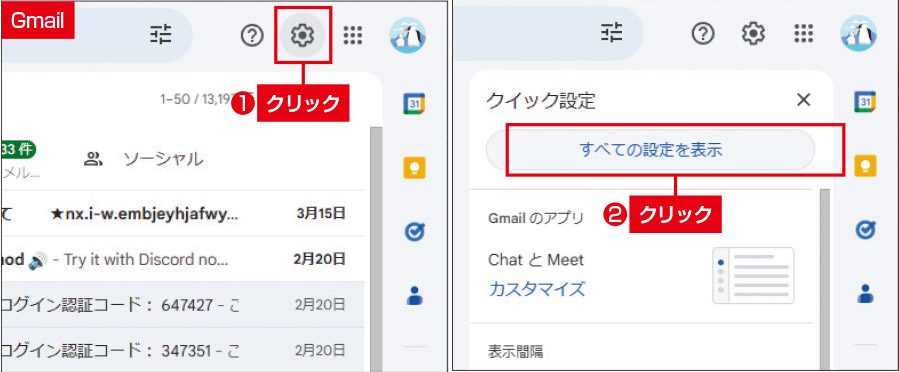Open penguin account avatar in right panel

pyautogui.click(x=858, y=34)
